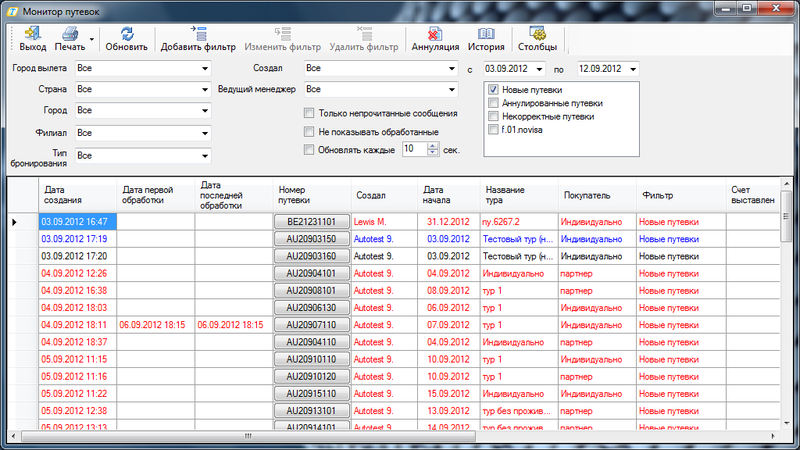Enable Только непрочитанные сообщения checkbox

(x=309, y=113)
